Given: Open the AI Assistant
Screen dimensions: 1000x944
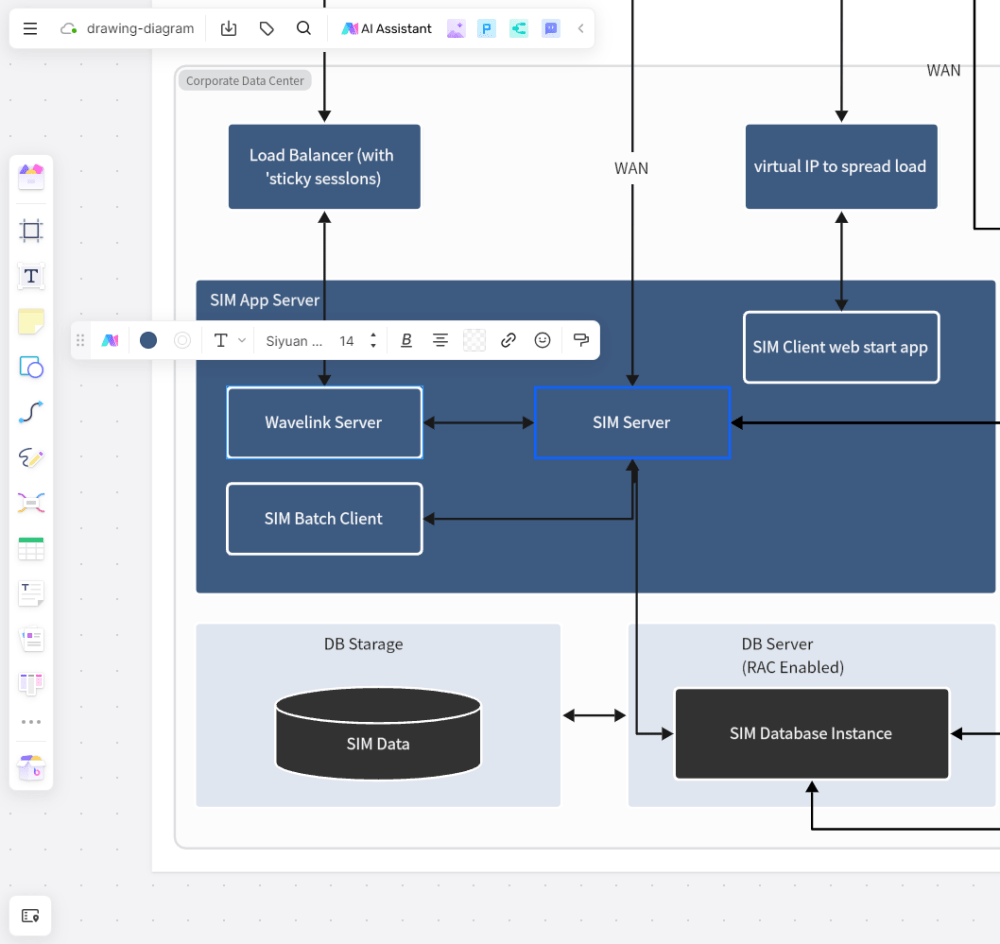Looking at the screenshot, I should [x=386, y=28].
